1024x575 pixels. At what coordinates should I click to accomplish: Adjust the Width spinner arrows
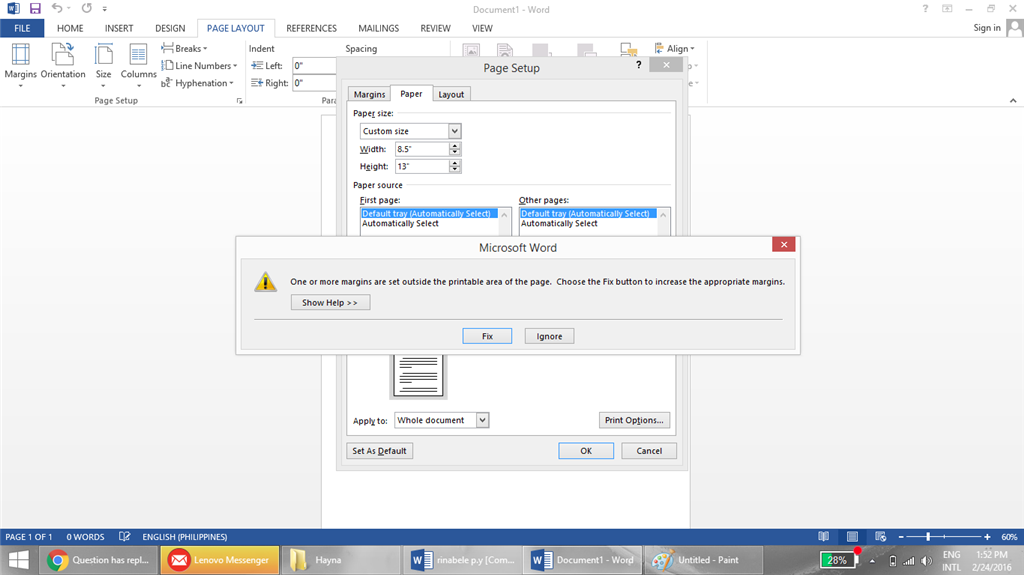pos(455,149)
